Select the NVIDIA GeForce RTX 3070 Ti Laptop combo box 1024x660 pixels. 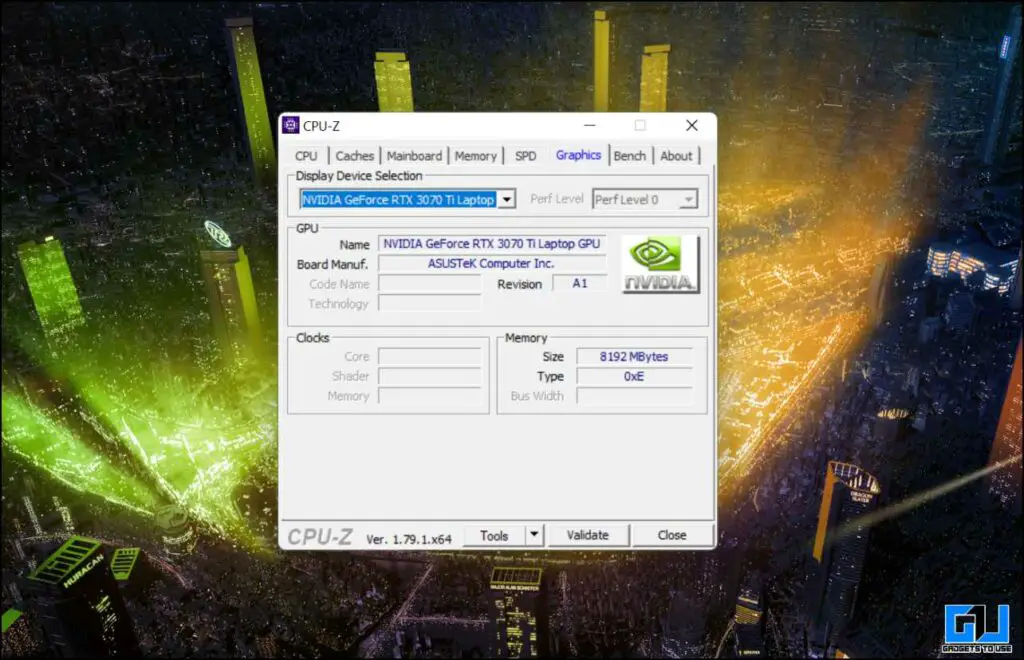coord(408,199)
